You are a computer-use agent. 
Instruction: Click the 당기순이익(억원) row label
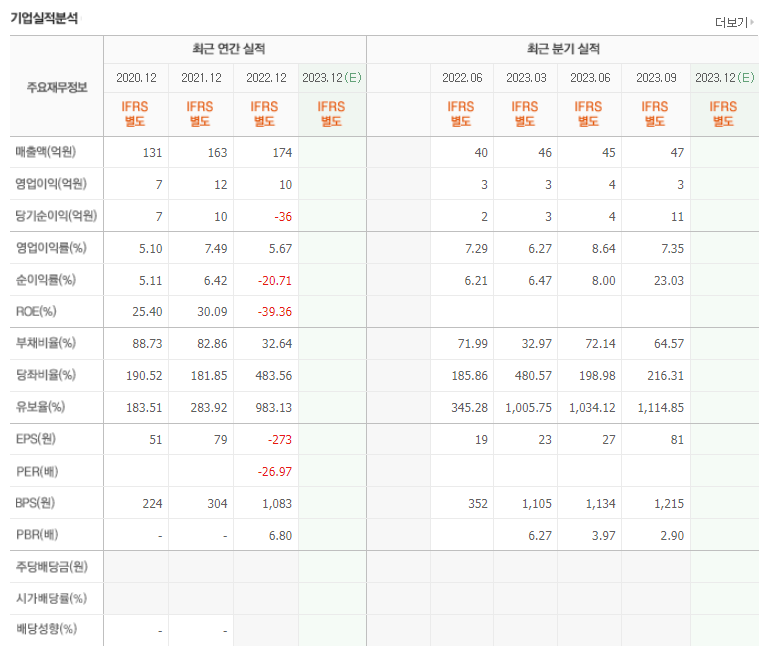pyautogui.click(x=56, y=215)
